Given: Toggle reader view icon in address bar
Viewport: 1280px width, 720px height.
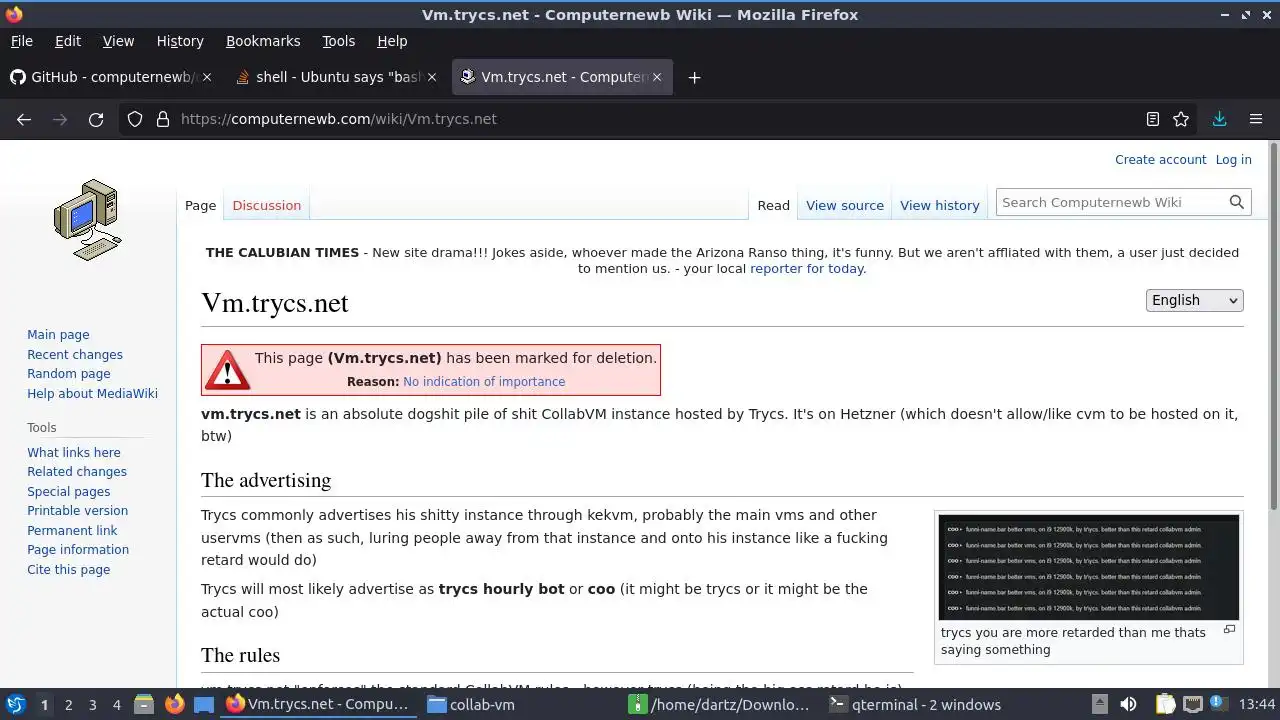Looking at the screenshot, I should pos(1153,119).
